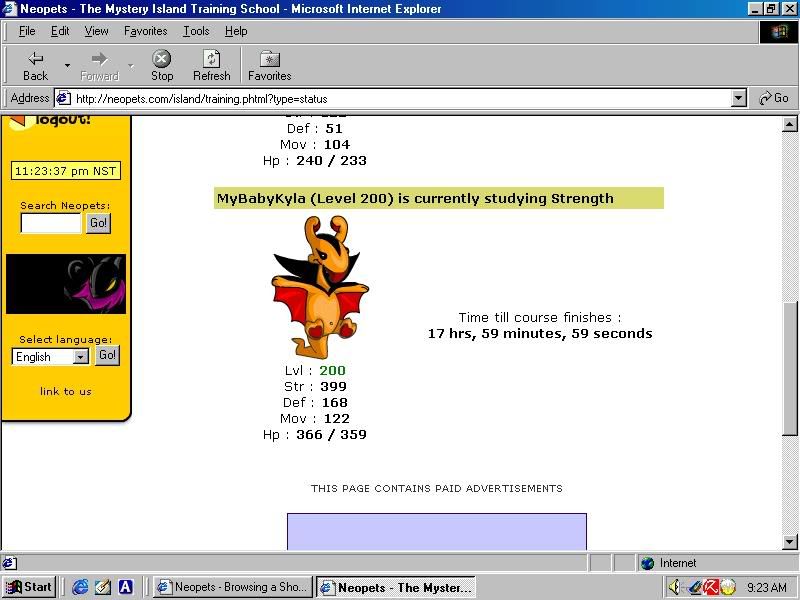Click Go! next to language selector

(107, 355)
